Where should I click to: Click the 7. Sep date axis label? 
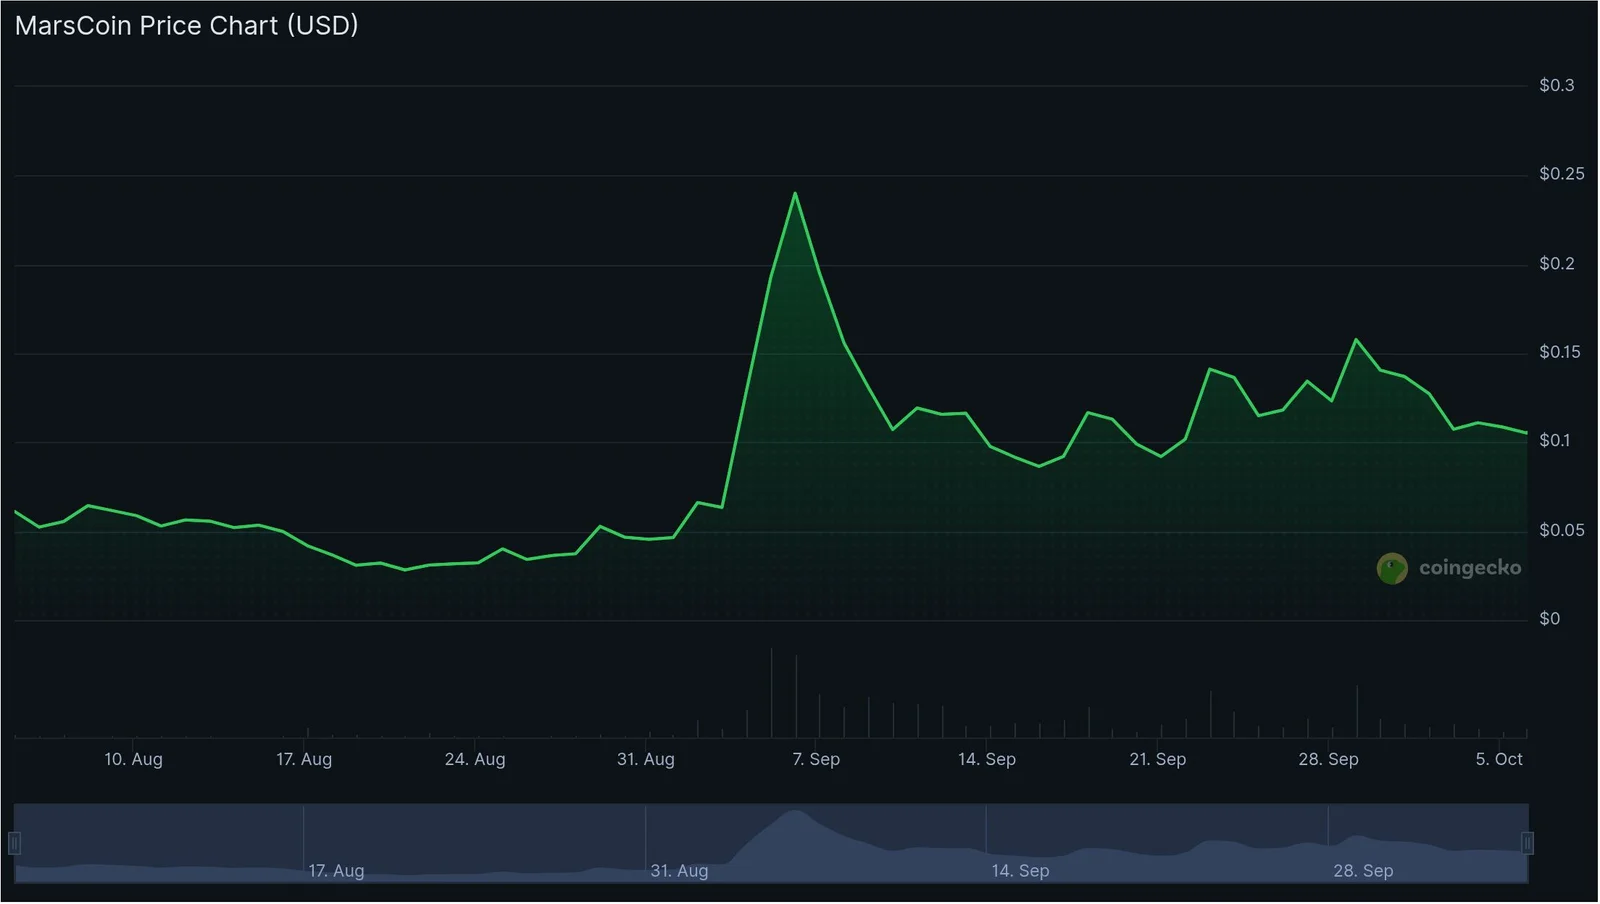pyautogui.click(x=816, y=760)
